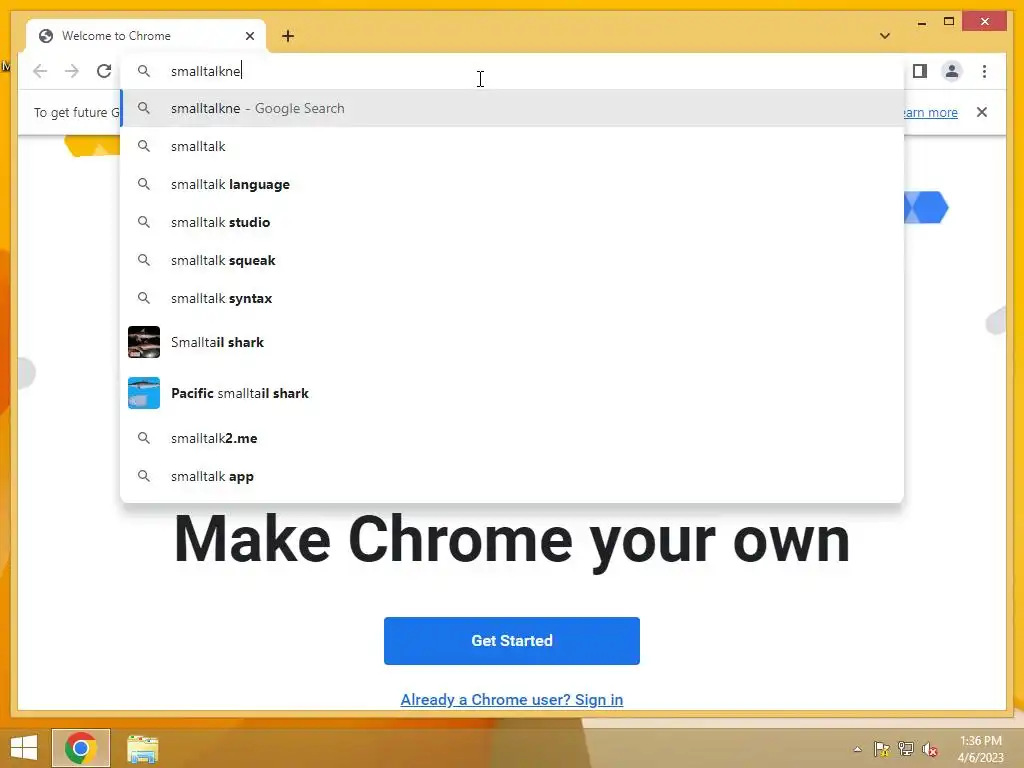The width and height of the screenshot is (1024, 768).
Task: Select 'smalltalk squeak' suggestion
Action: click(x=512, y=260)
